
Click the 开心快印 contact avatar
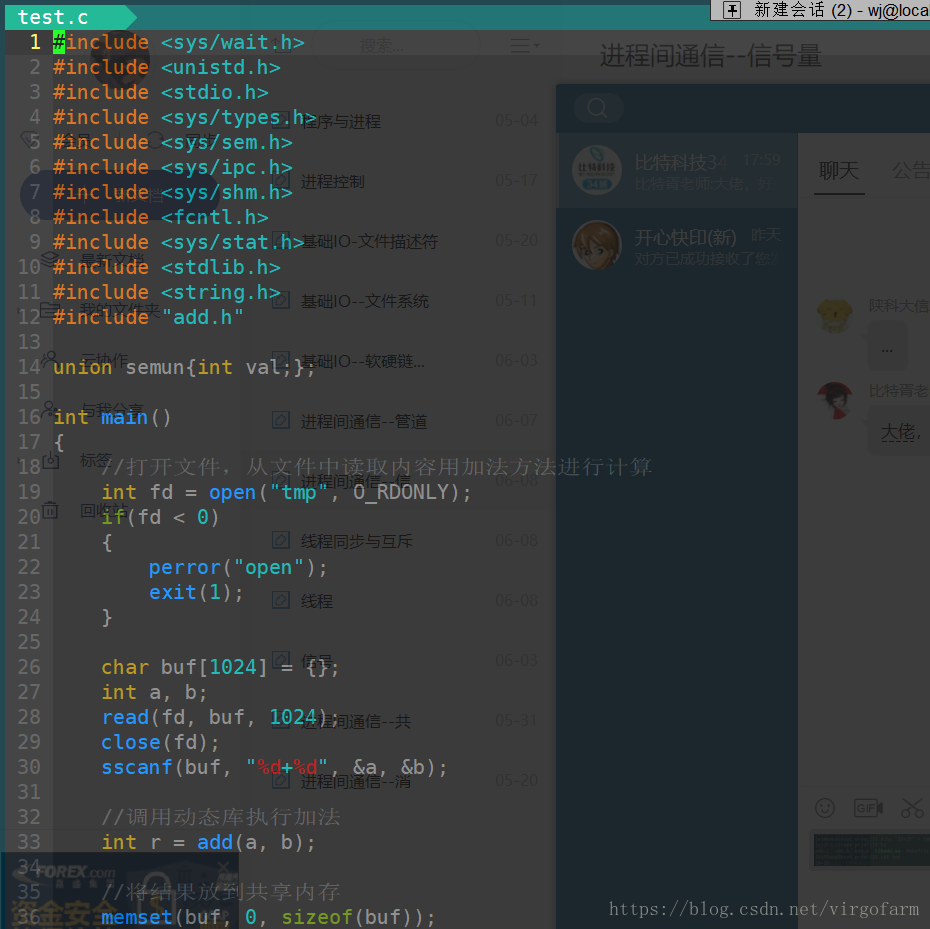pyautogui.click(x=597, y=245)
